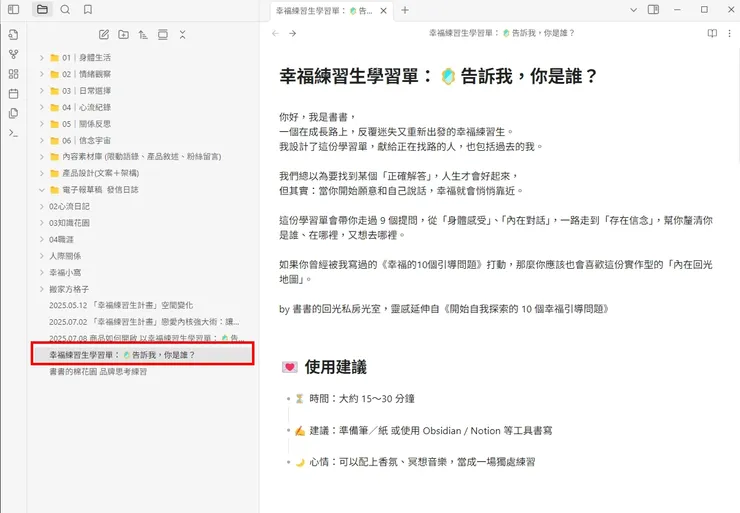Switch to reading view book icon
The image size is (740, 513).
pos(712,33)
